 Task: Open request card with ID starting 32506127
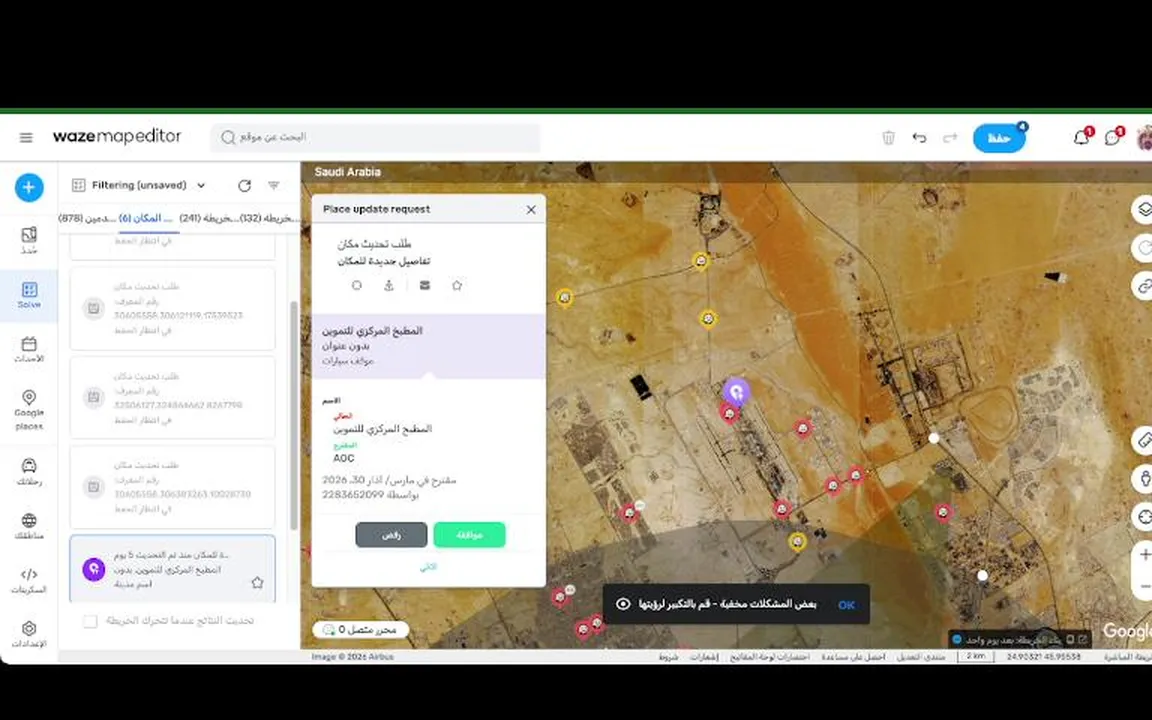(173, 397)
